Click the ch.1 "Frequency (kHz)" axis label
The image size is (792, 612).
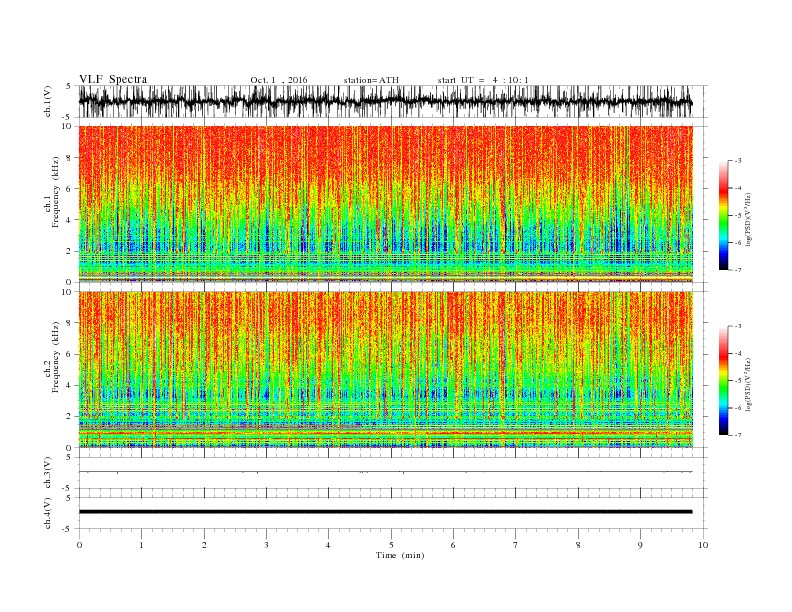coord(56,192)
